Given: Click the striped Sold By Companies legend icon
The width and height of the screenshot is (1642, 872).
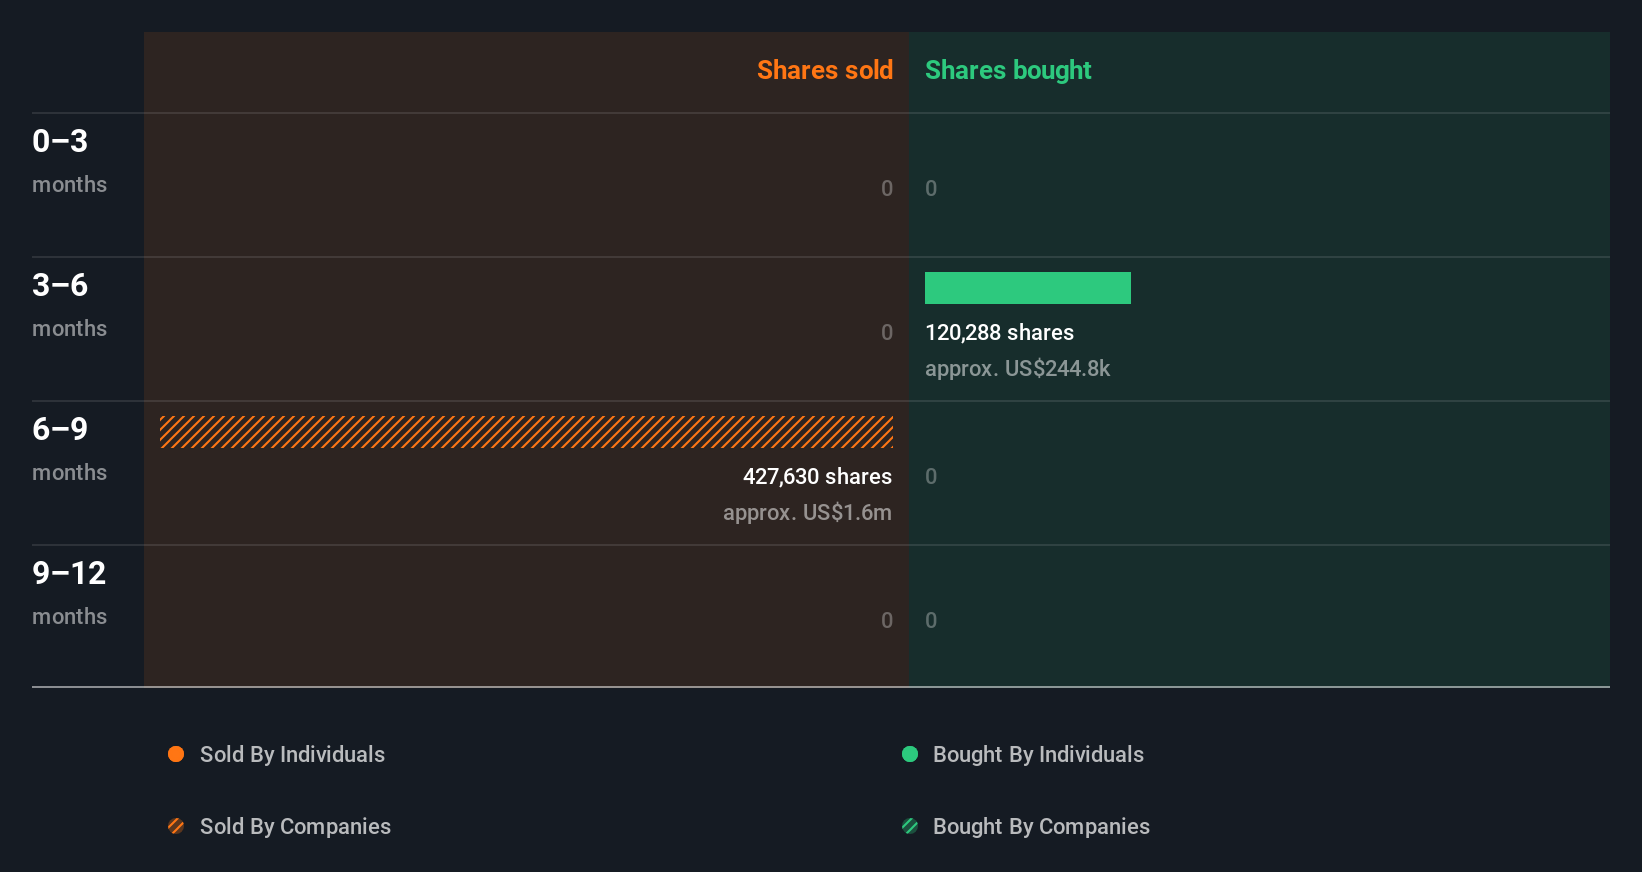Looking at the screenshot, I should 176,826.
